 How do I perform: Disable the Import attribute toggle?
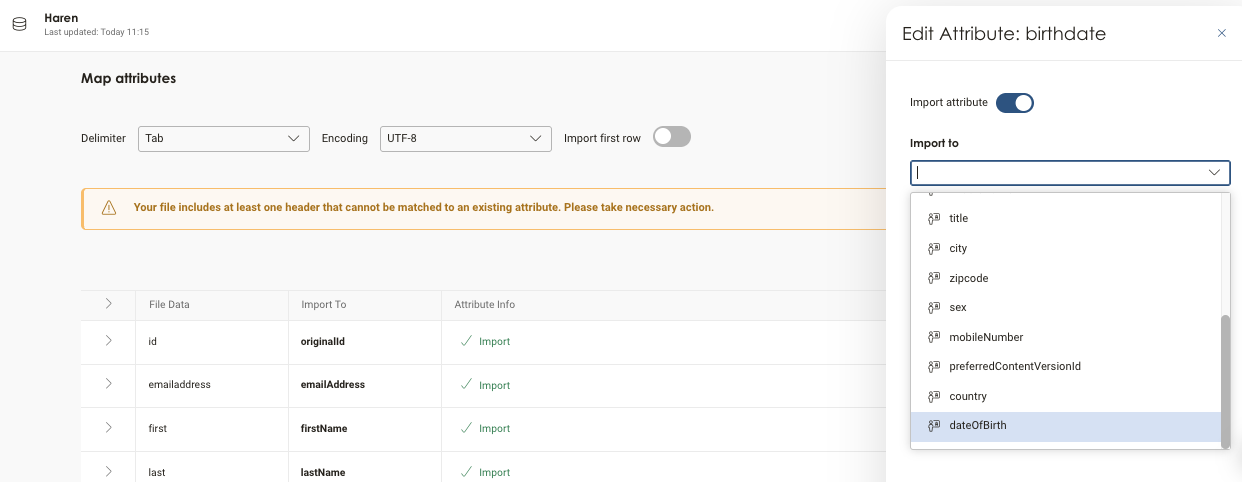1014,103
